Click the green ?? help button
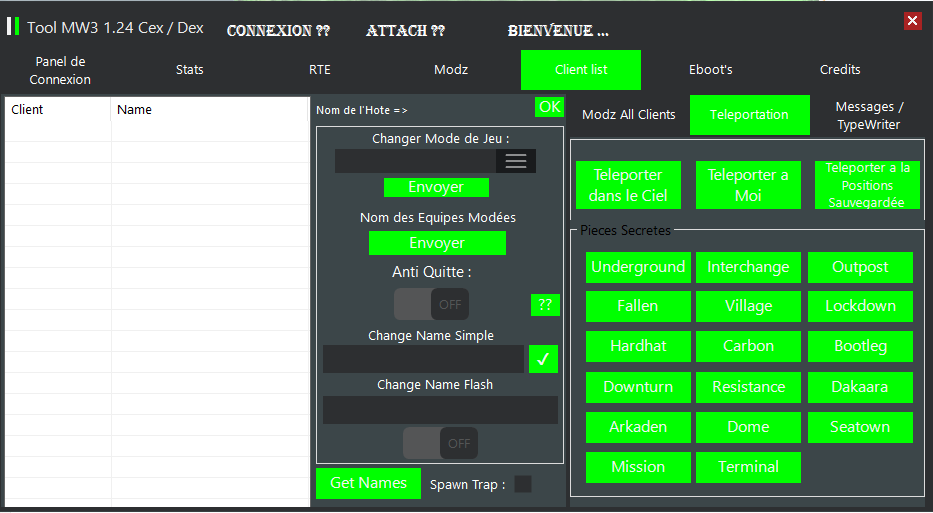The image size is (933, 513). pos(545,305)
